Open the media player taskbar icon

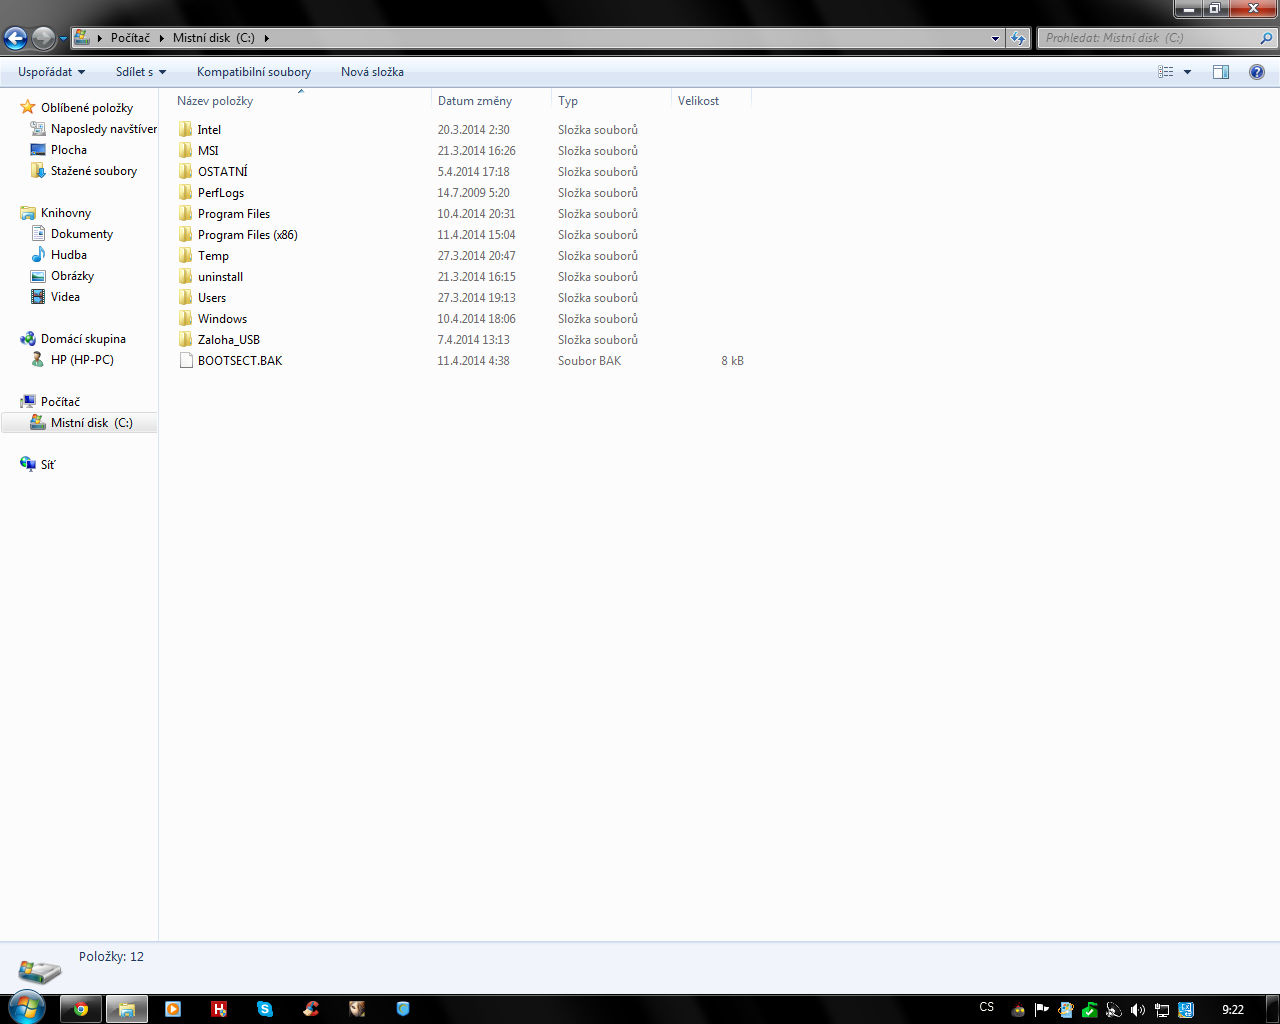click(x=173, y=1009)
